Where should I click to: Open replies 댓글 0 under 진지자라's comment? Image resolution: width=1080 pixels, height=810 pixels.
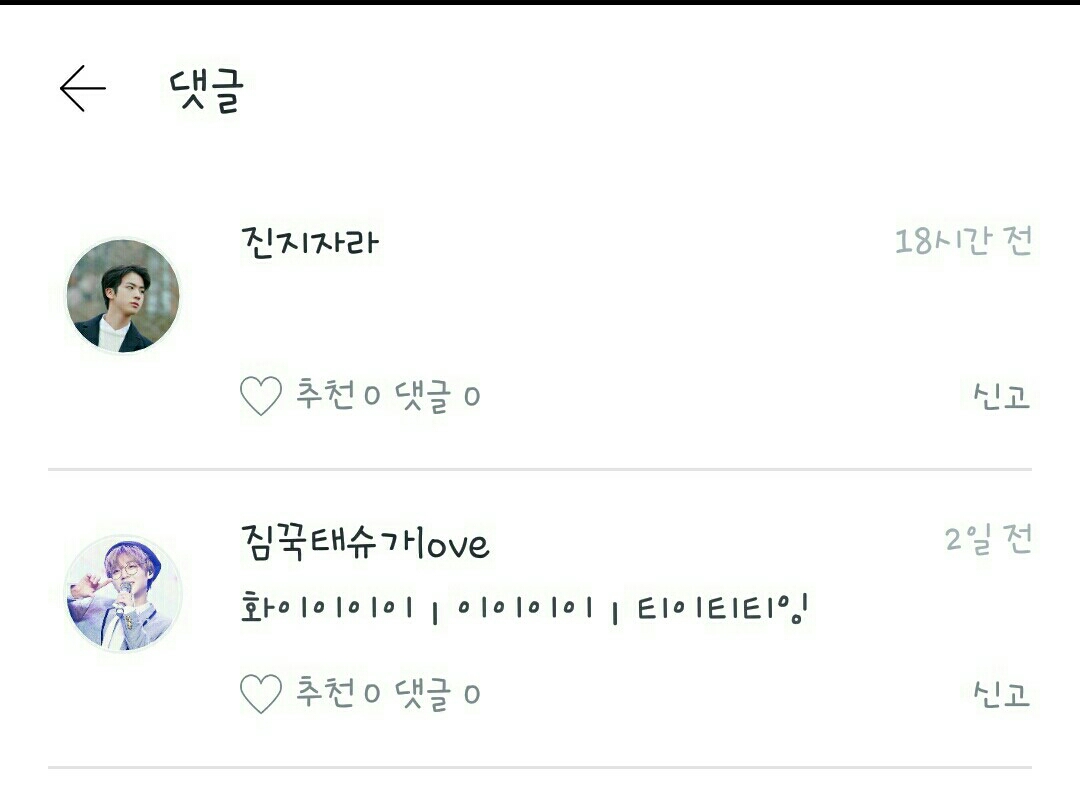pos(437,396)
